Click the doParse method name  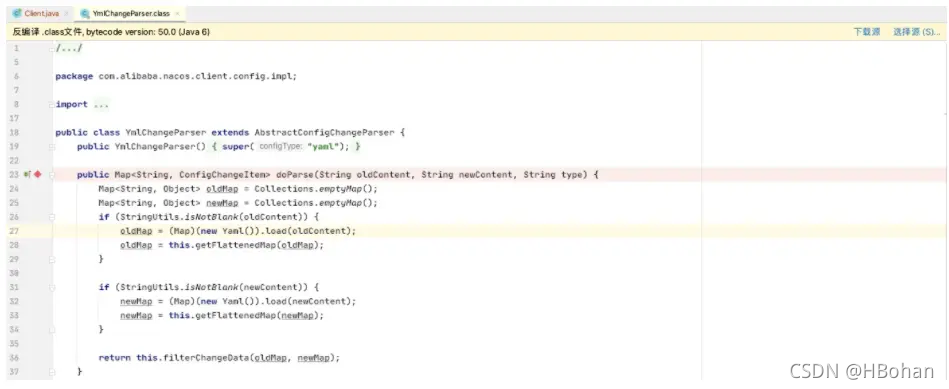tap(294, 175)
